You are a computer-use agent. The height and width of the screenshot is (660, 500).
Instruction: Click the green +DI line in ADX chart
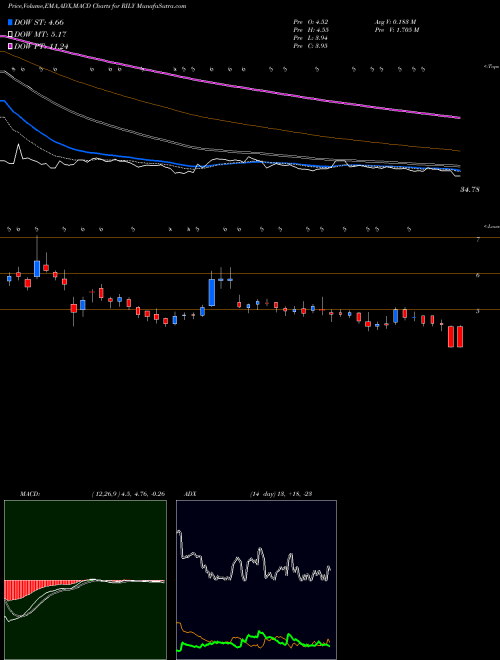click(255, 640)
